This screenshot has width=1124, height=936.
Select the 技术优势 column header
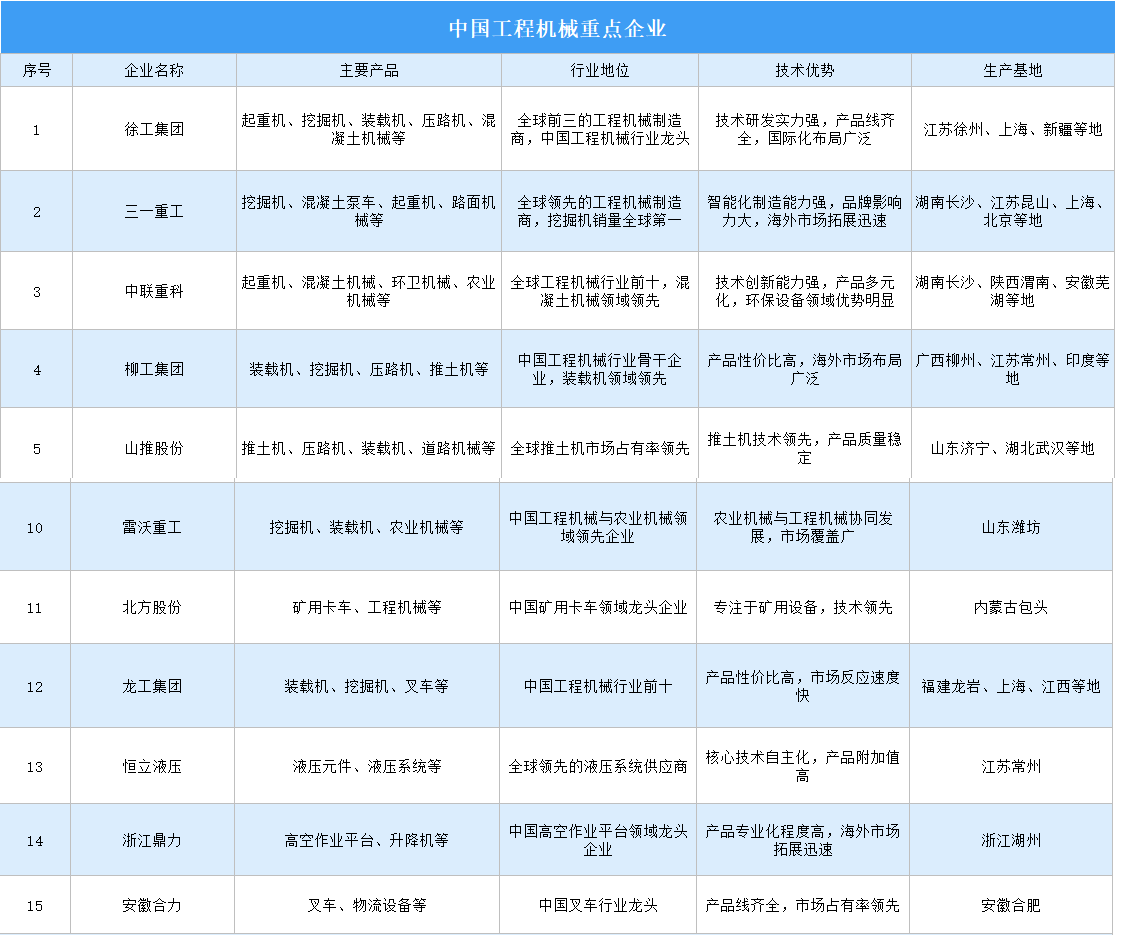click(x=805, y=70)
